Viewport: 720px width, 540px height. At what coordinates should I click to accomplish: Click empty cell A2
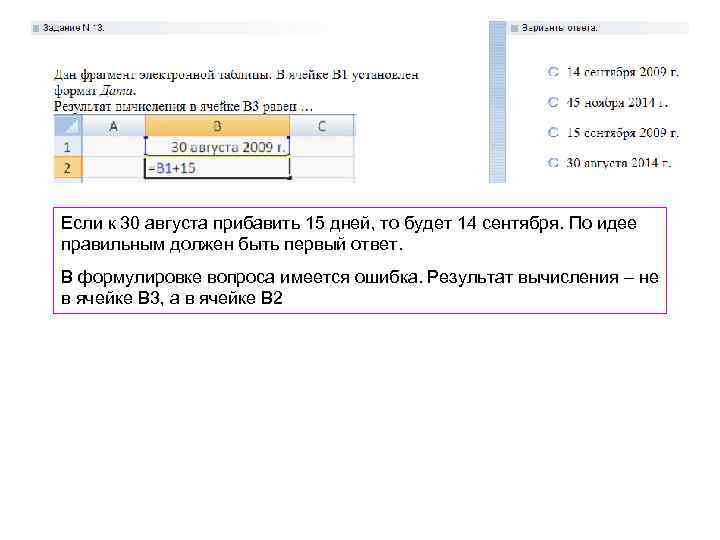[x=113, y=168]
